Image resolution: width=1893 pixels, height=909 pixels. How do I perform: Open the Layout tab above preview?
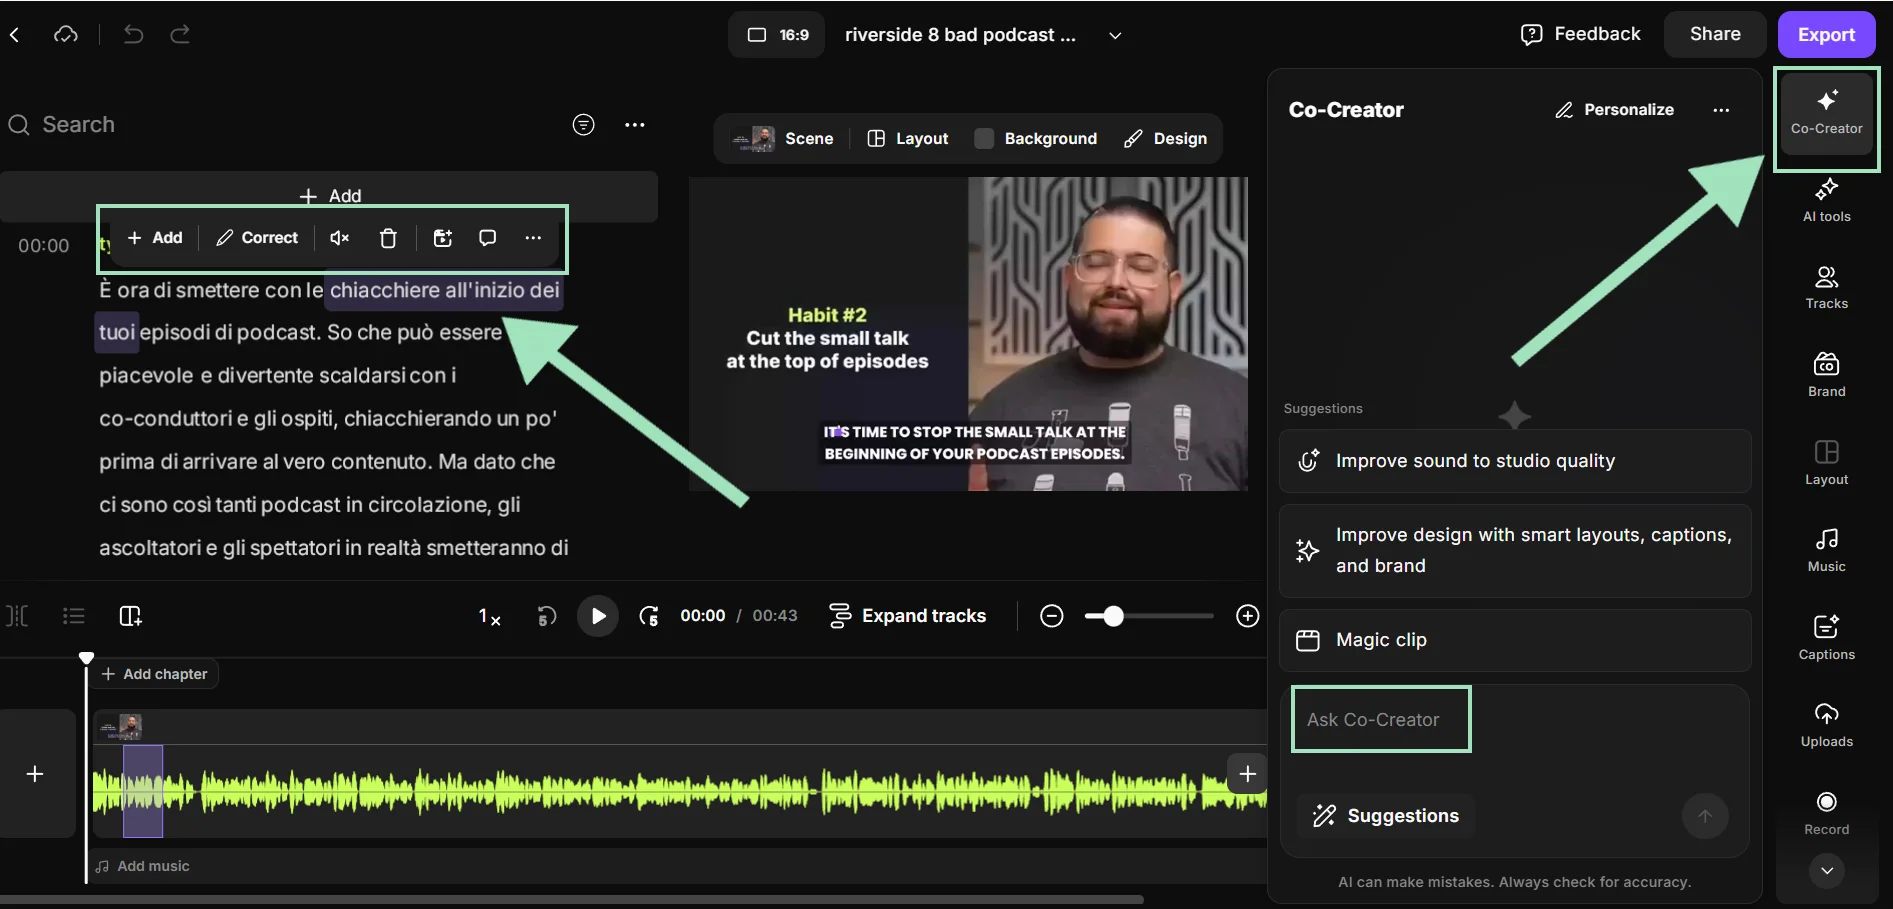click(x=907, y=139)
